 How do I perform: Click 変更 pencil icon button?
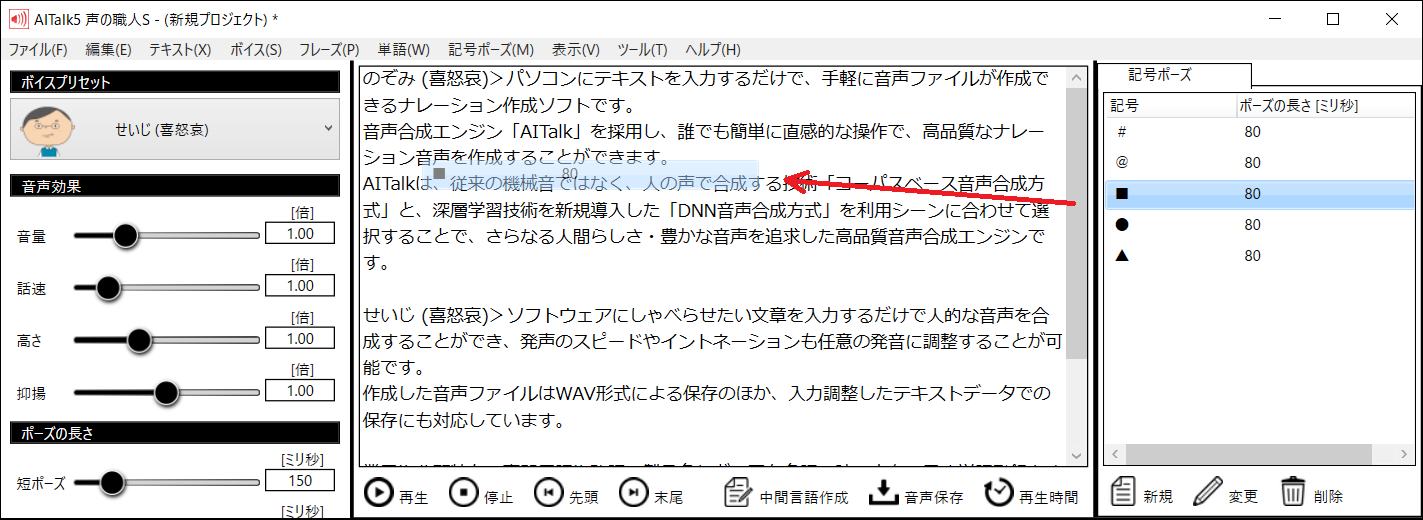pos(1226,493)
